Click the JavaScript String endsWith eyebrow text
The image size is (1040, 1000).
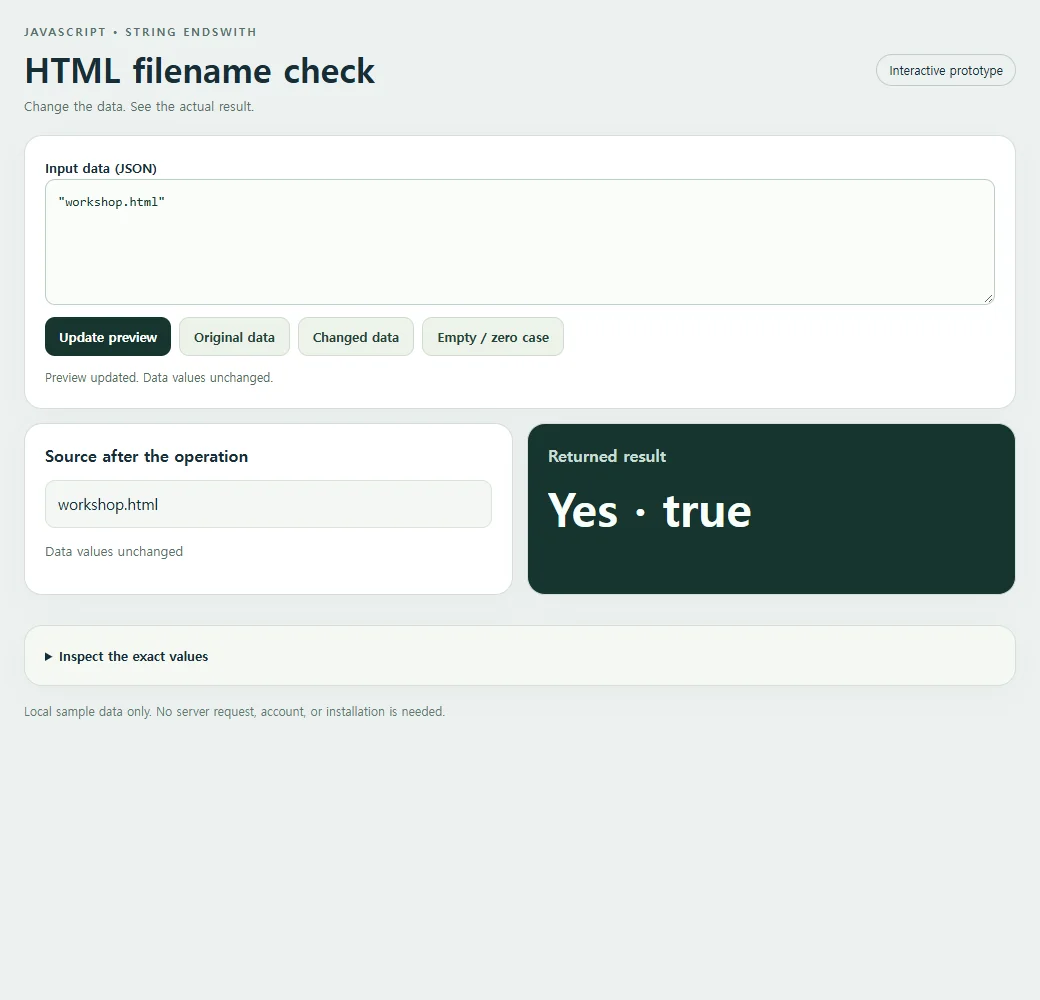tap(140, 32)
